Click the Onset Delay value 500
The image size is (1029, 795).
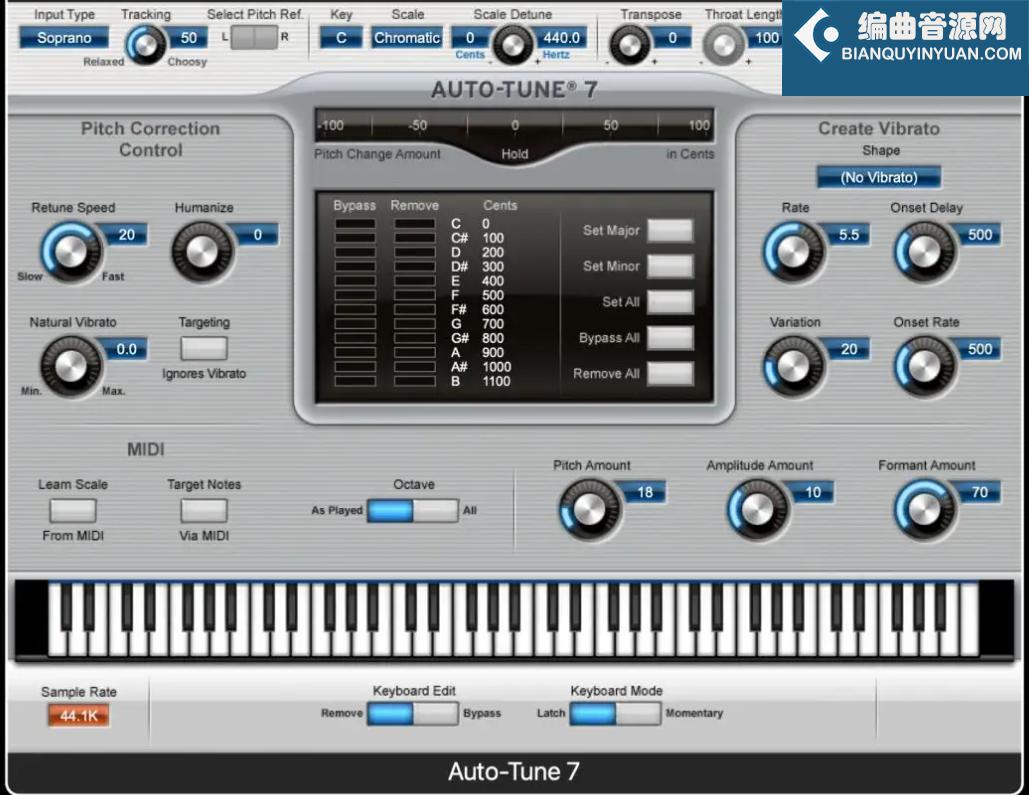coord(980,234)
